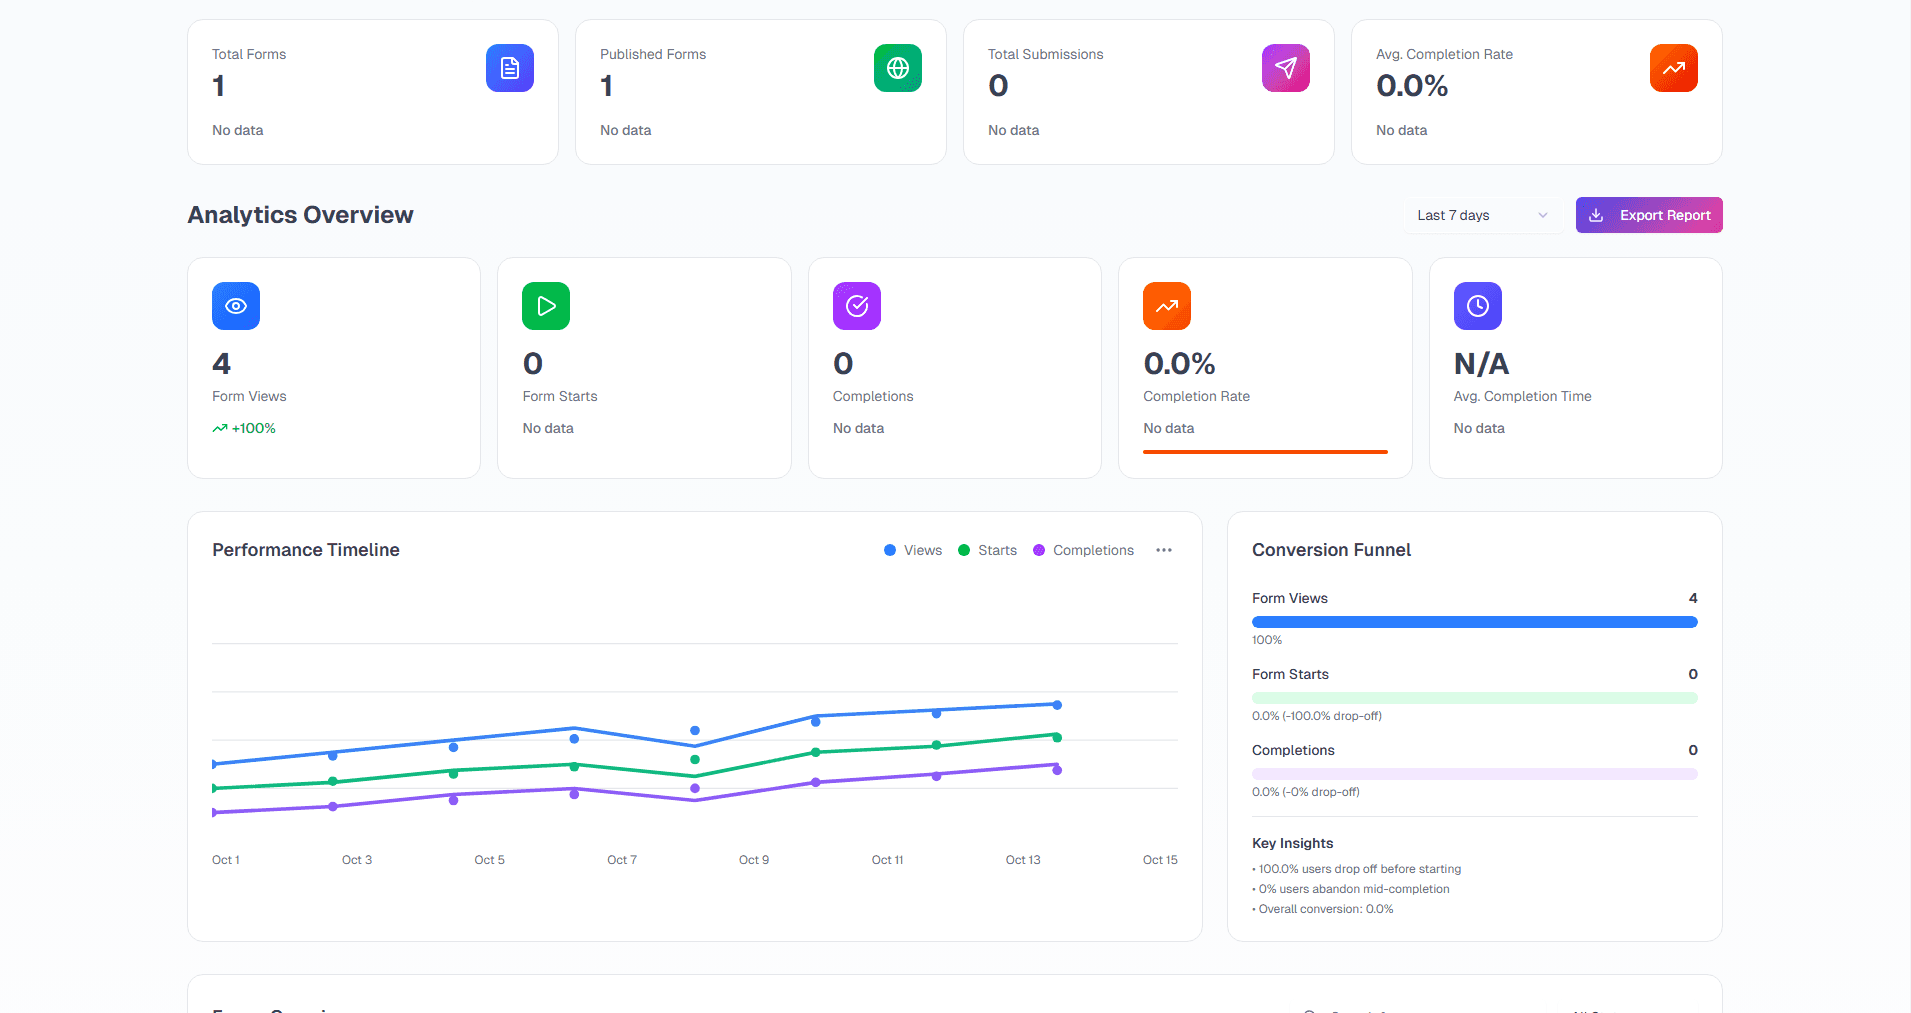Click the N/A completion time value
This screenshot has width=1911, height=1013.
pos(1481,363)
